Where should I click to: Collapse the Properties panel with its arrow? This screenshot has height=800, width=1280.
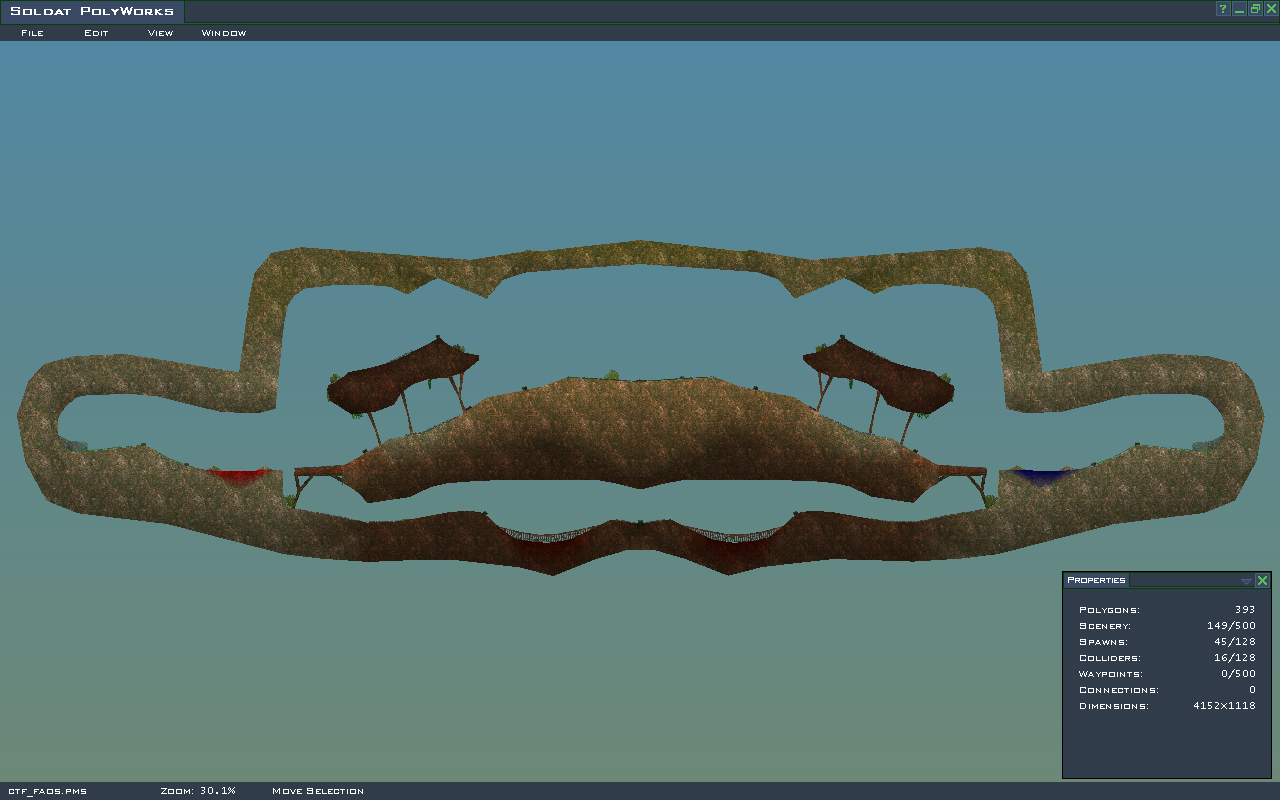click(1246, 581)
